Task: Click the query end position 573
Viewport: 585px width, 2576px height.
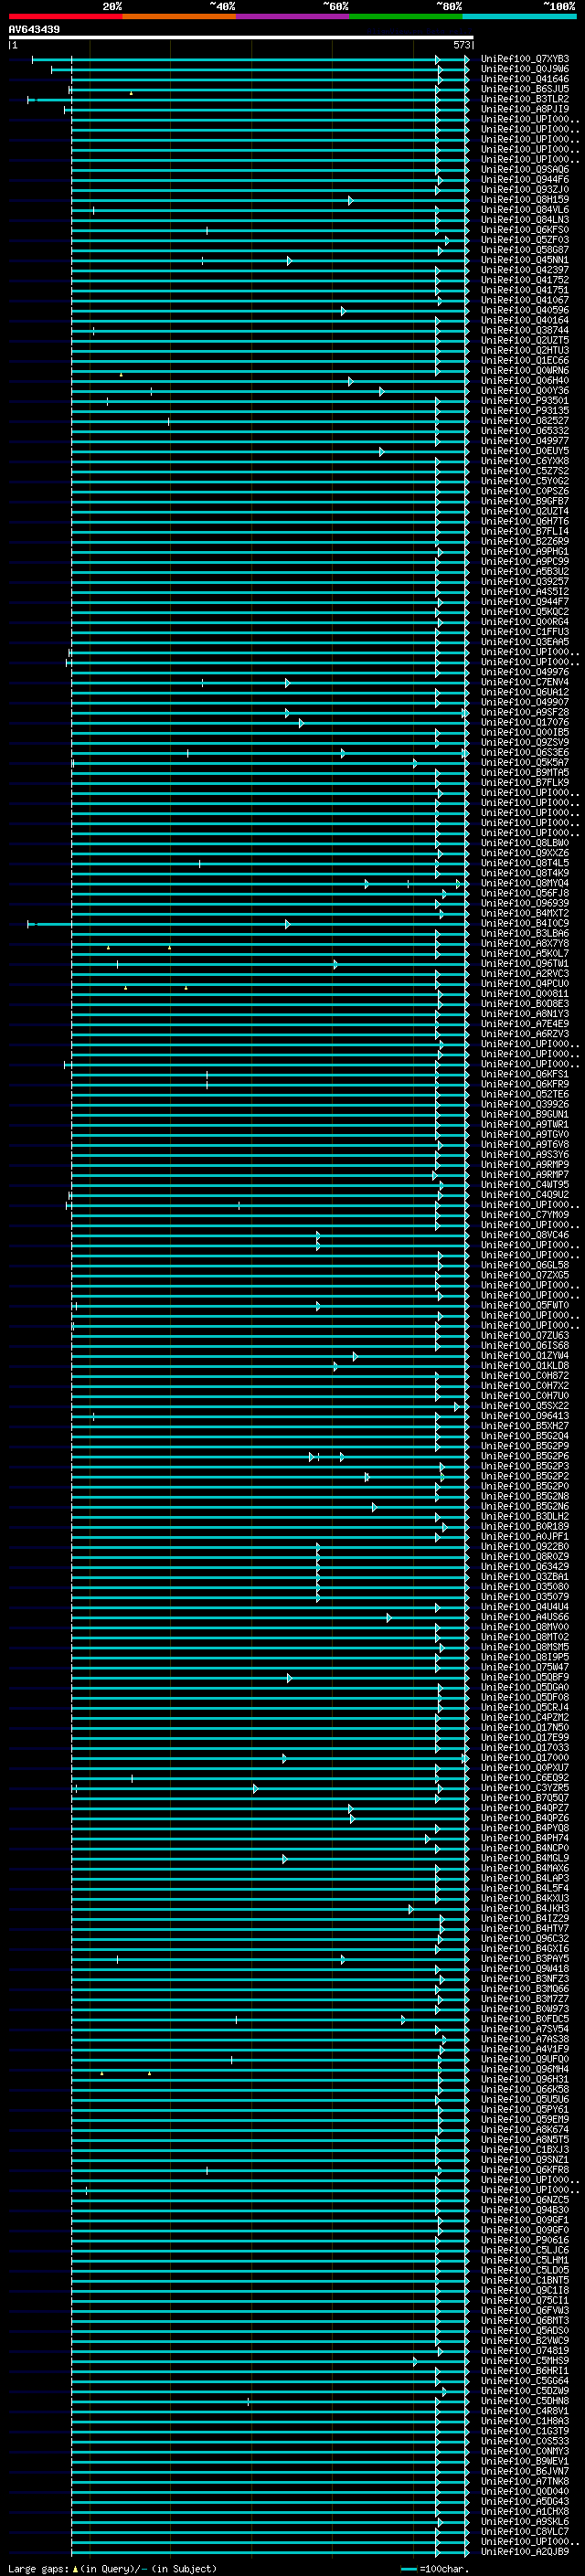Action: pyautogui.click(x=461, y=45)
